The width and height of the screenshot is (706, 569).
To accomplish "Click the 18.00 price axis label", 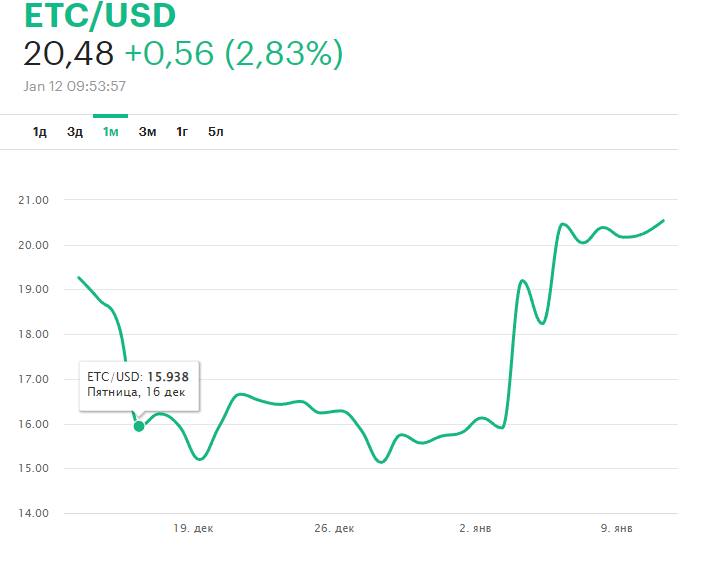I will 33,335.
